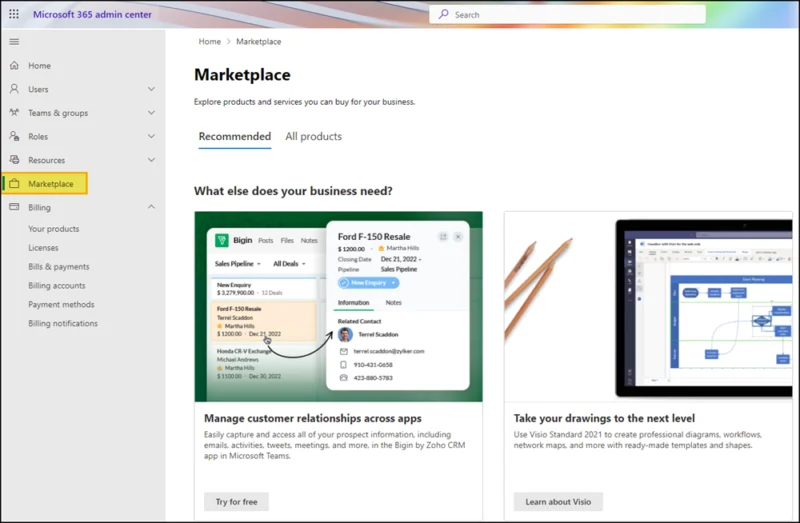Switch to the All products tab
This screenshot has width=800, height=523.
click(x=313, y=136)
